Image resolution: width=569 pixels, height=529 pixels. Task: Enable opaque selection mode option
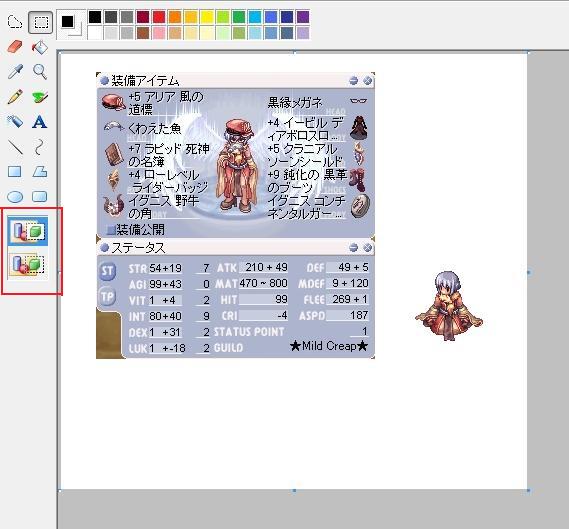pos(28,230)
